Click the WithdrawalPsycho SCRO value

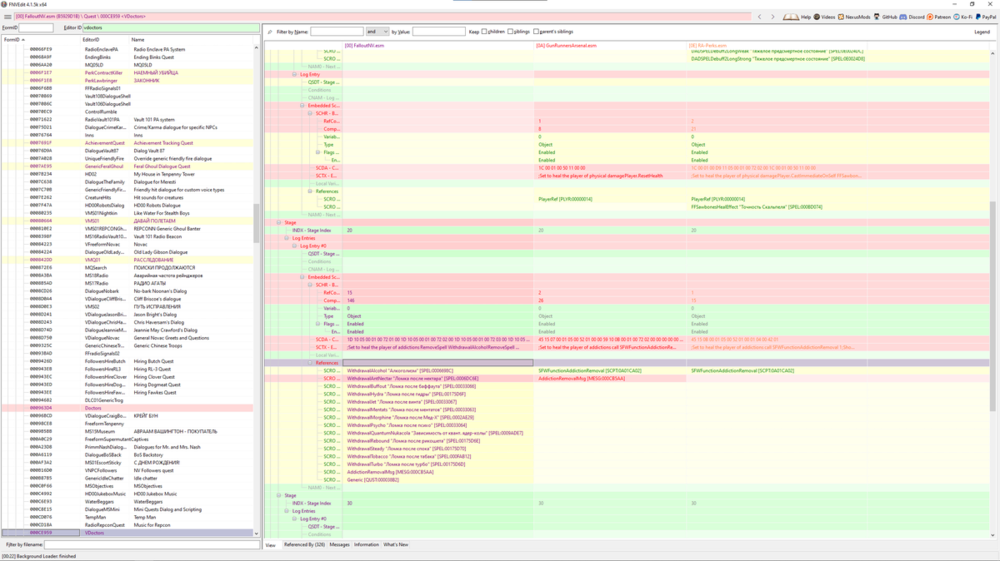coord(407,425)
